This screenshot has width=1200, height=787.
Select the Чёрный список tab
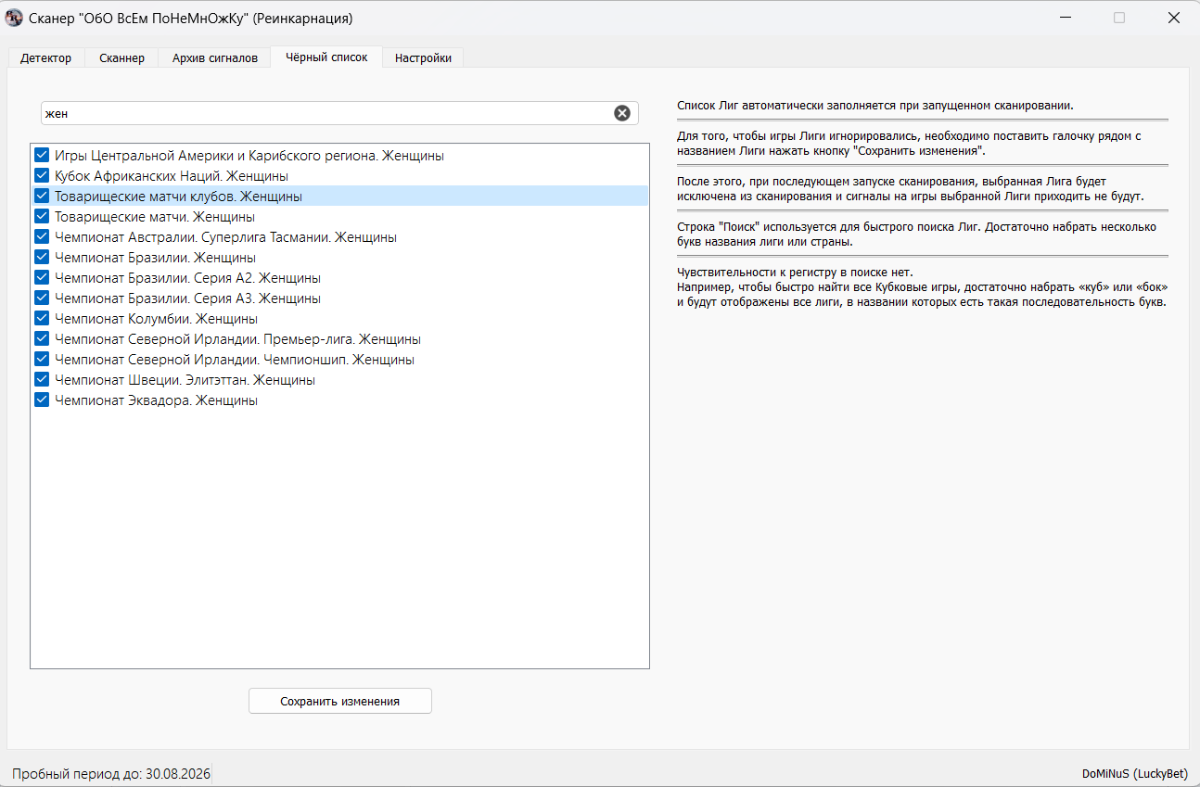click(x=326, y=57)
